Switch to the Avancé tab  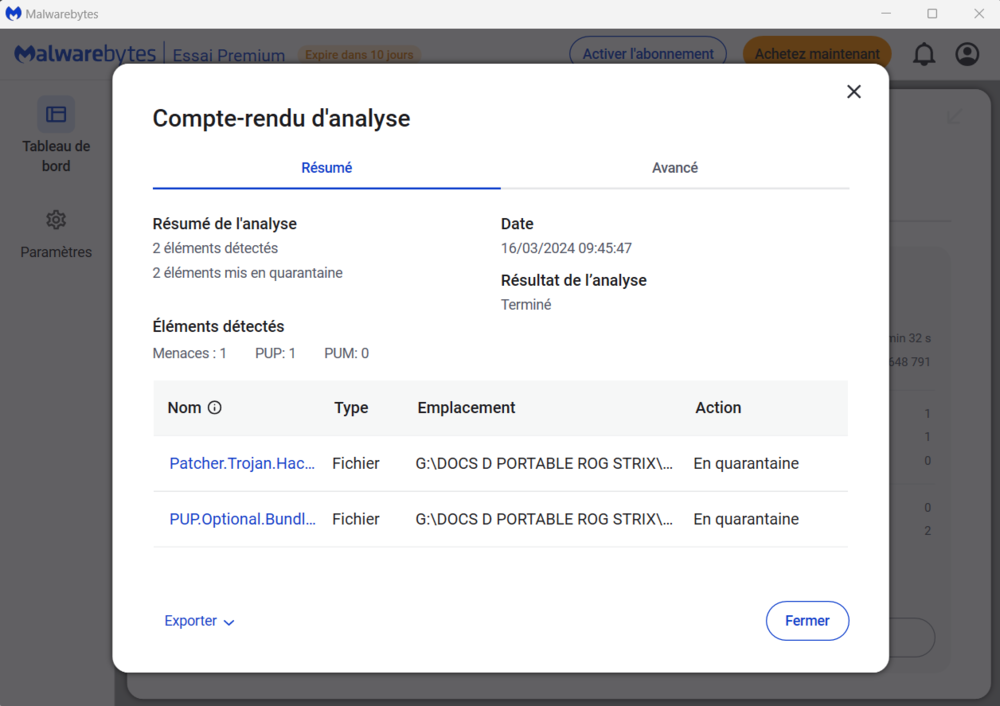(x=675, y=168)
